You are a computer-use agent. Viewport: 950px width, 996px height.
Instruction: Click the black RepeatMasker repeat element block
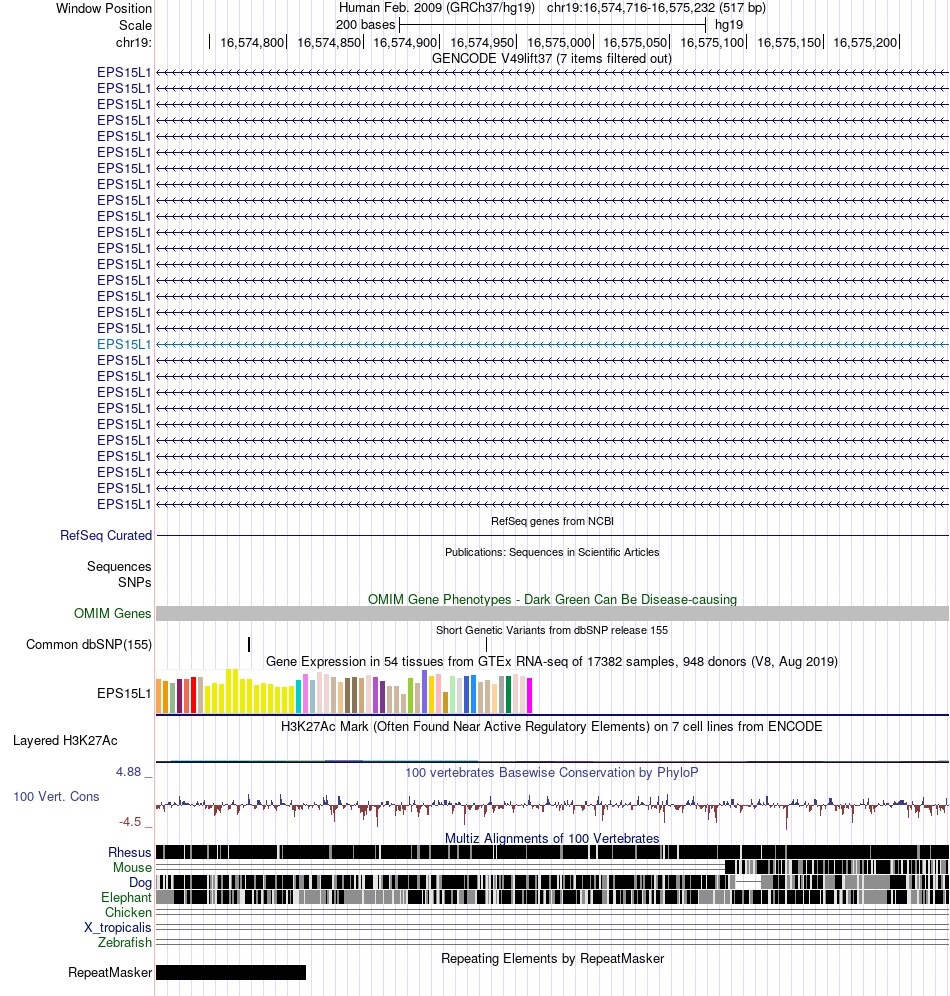(x=231, y=972)
